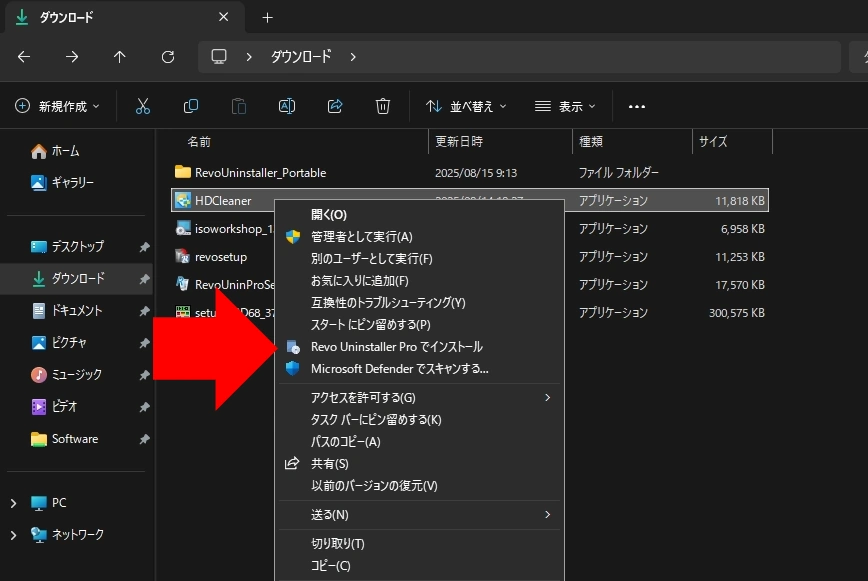Refresh the current folder
This screenshot has height=581, width=868.
coord(168,56)
